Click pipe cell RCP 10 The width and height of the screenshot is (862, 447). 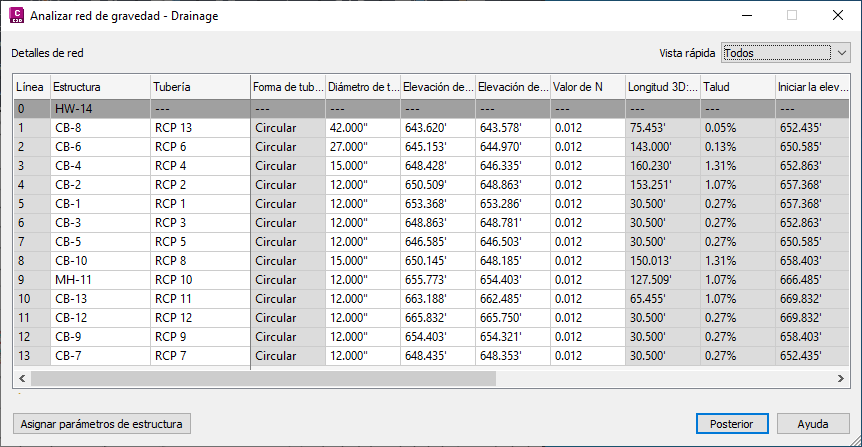(x=200, y=279)
